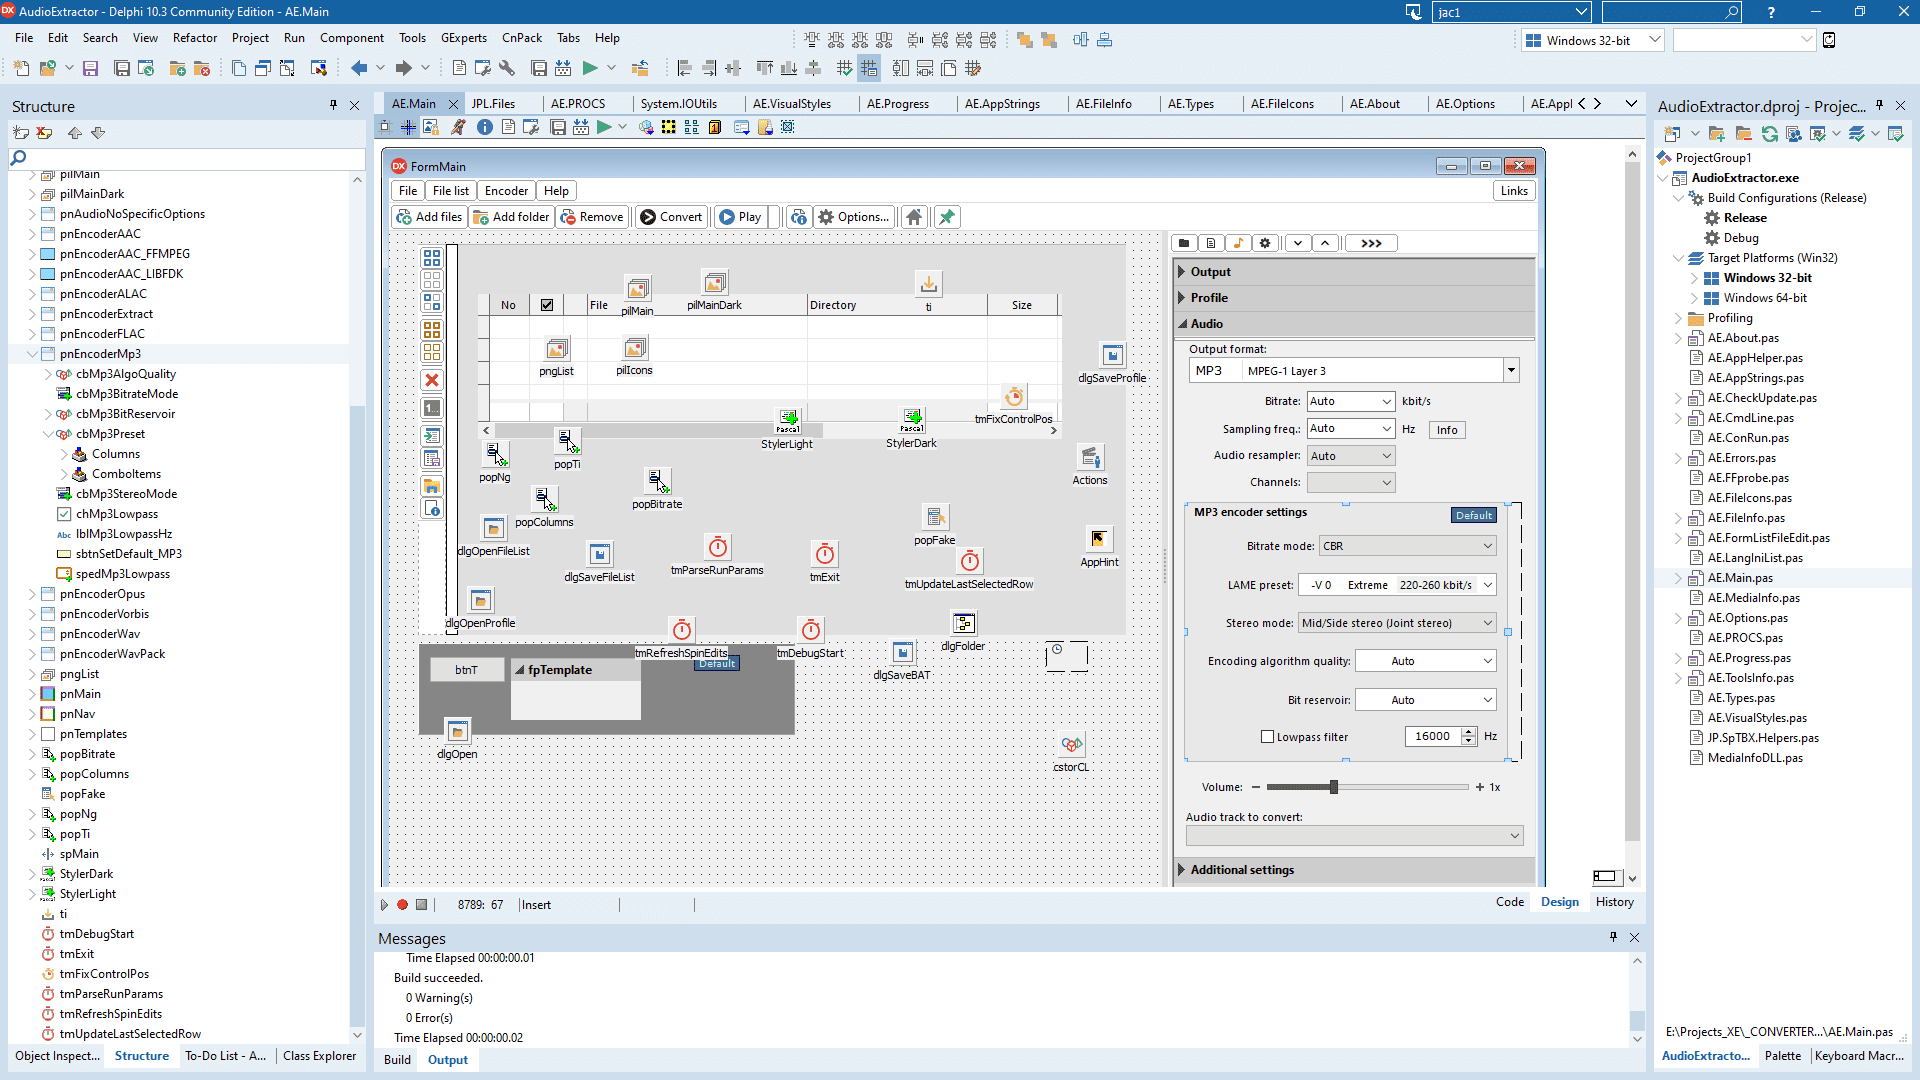
Task: Select the StylerDark component on the form
Action: (912, 421)
